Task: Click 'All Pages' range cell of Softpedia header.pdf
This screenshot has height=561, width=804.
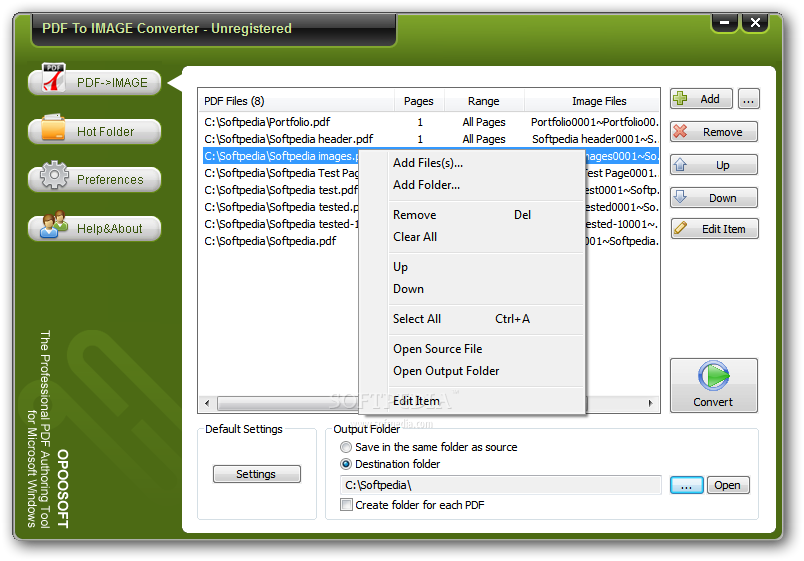Action: tap(484, 139)
